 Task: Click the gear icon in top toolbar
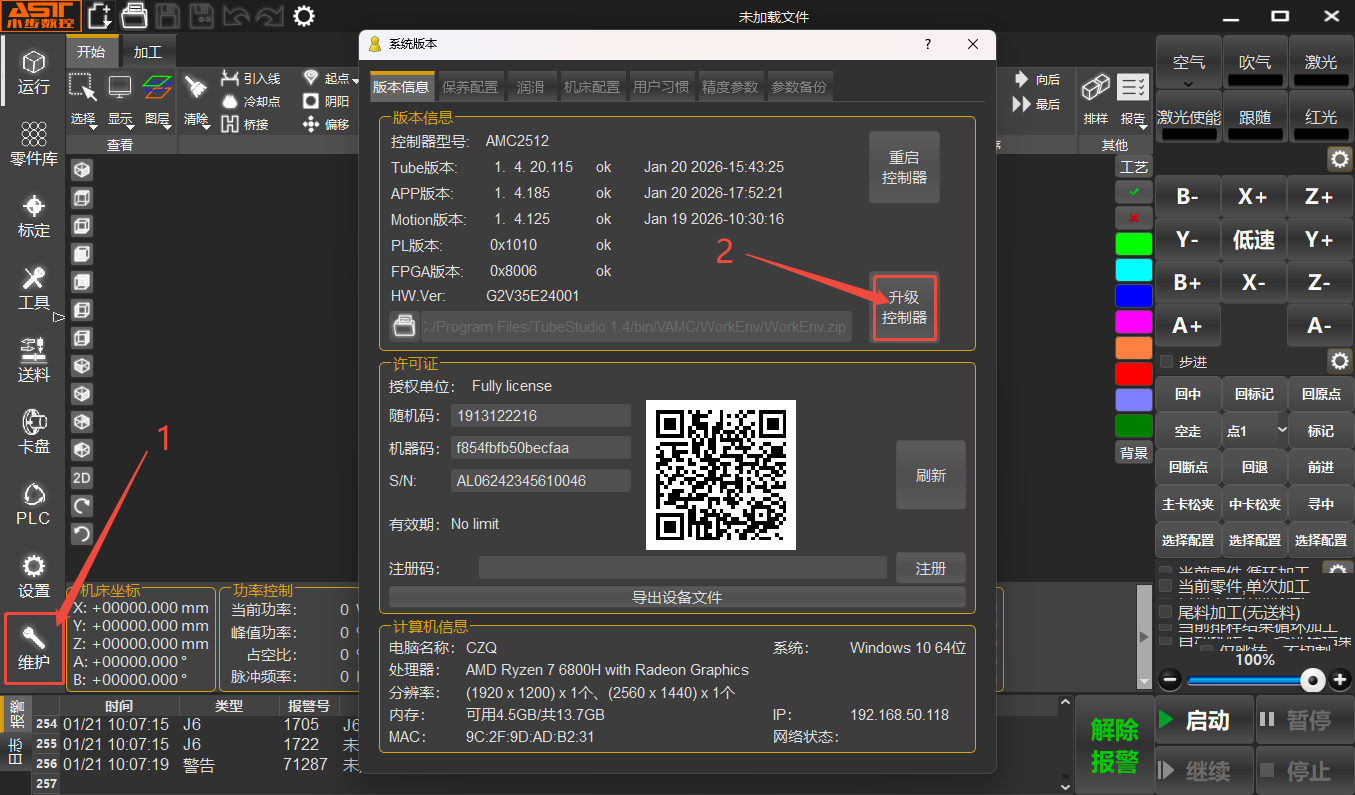coord(304,15)
